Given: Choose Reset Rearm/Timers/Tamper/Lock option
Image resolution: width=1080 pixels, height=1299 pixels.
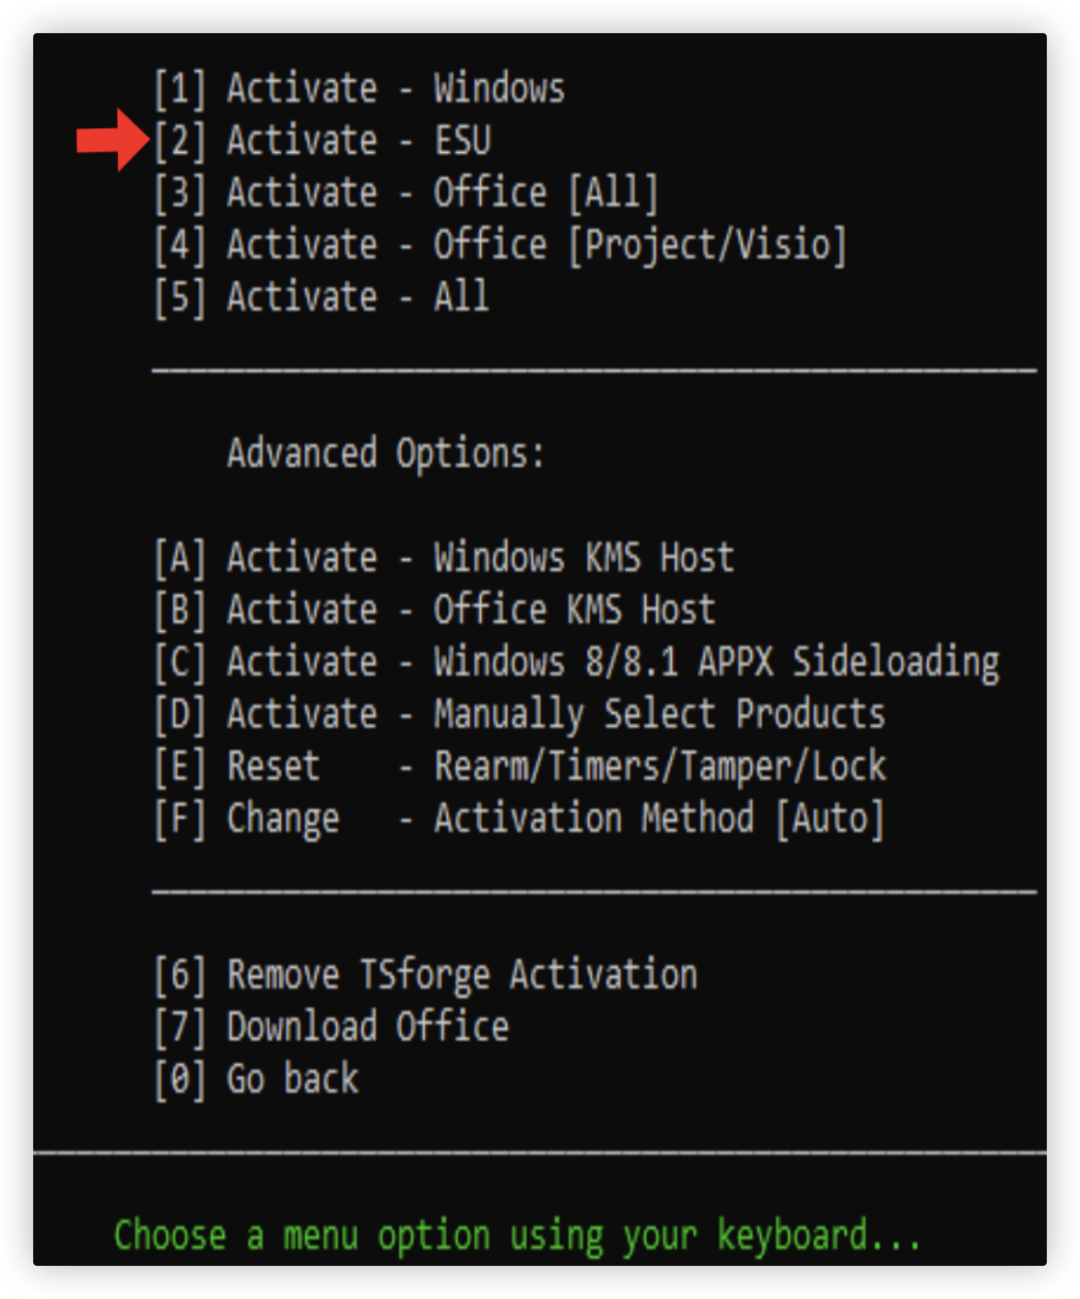Looking at the screenshot, I should [x=520, y=767].
